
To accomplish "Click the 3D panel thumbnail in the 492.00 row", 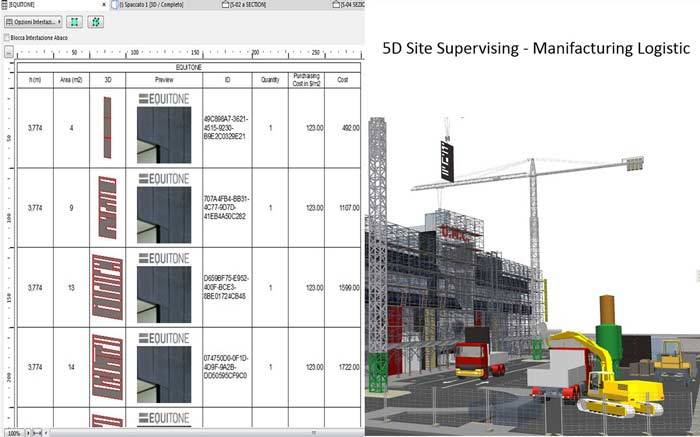I will [x=107, y=128].
